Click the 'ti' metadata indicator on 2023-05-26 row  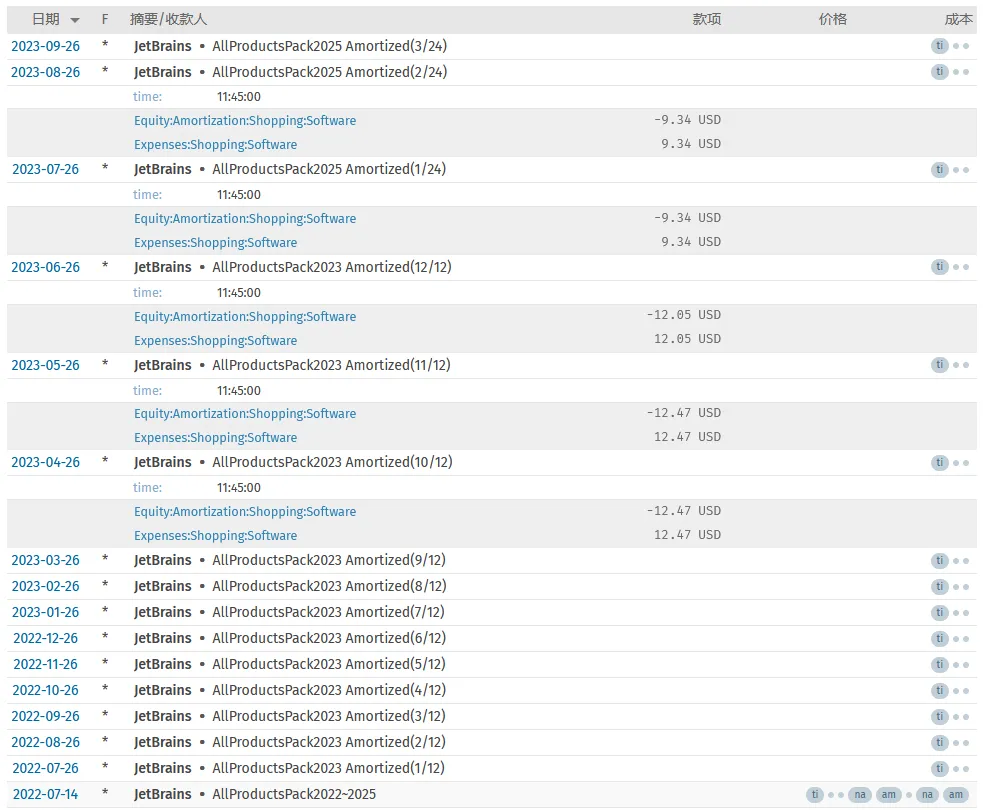(x=939, y=365)
